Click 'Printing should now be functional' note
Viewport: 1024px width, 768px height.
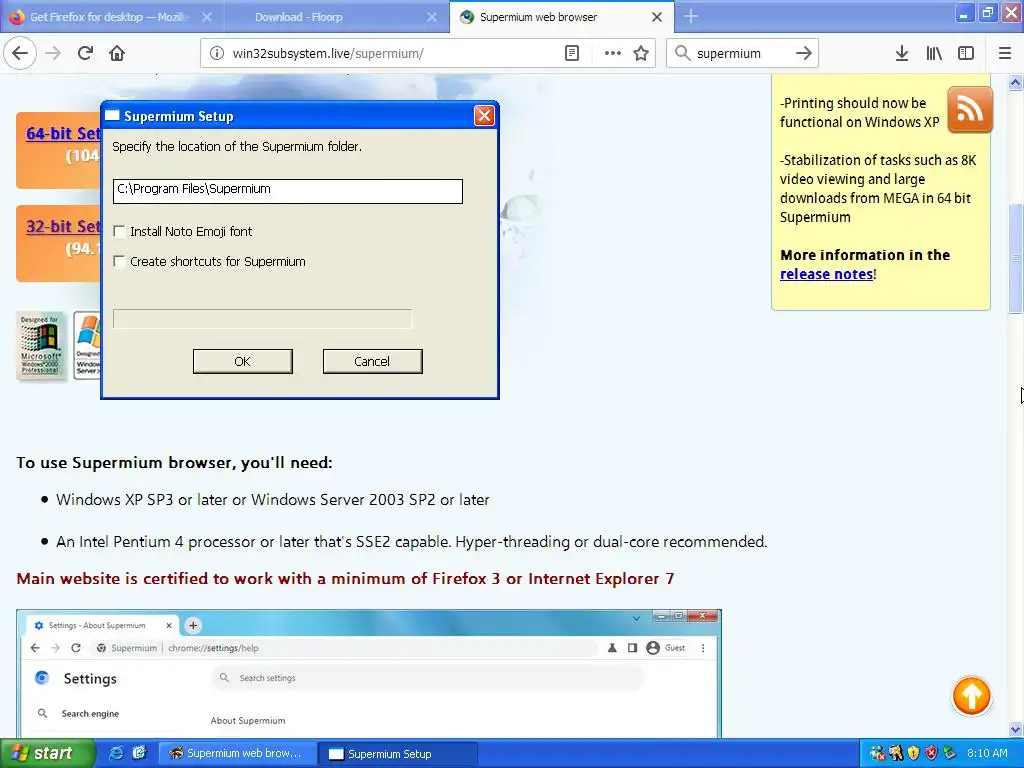[x=859, y=112]
